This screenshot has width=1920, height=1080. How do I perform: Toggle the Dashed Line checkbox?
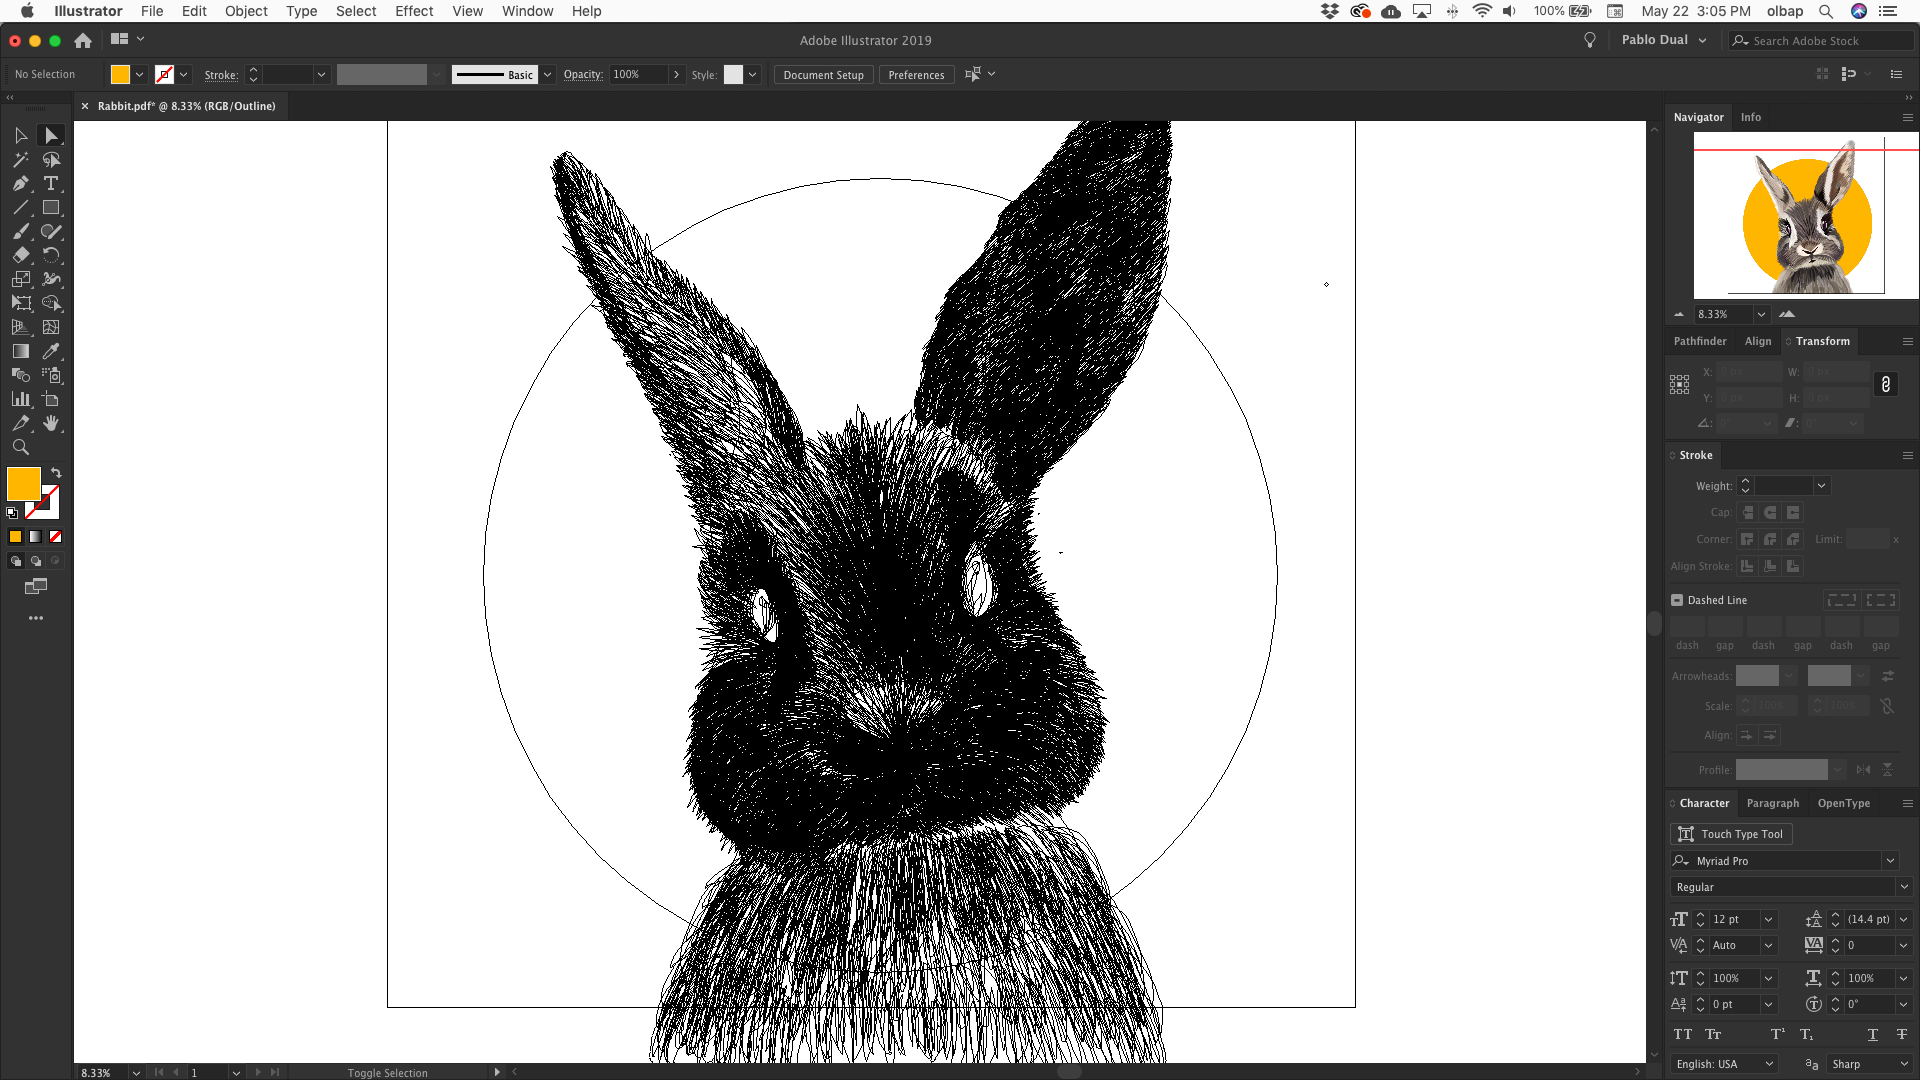coord(1677,600)
